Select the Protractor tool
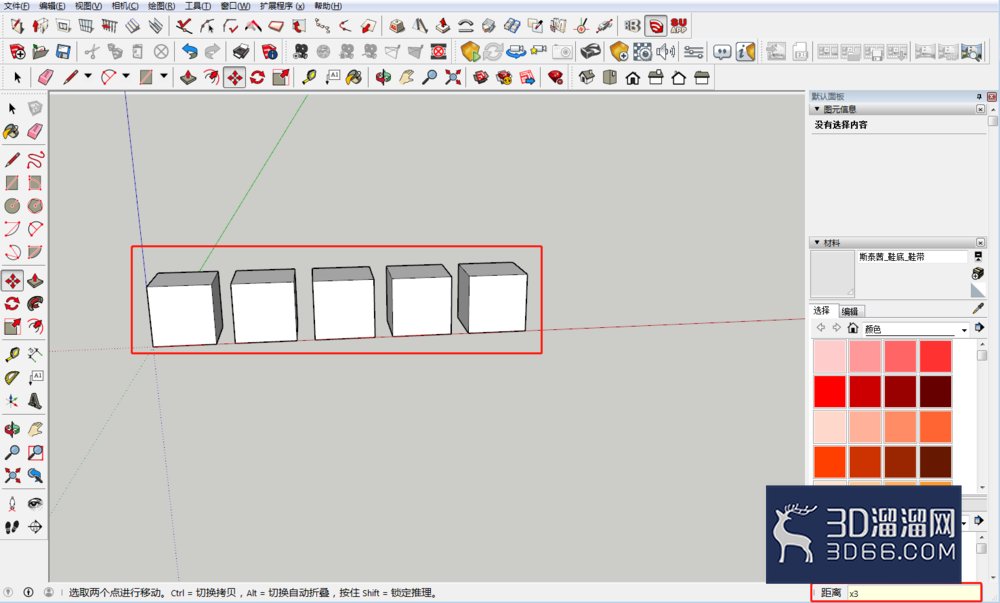The image size is (1000, 603). point(12,377)
